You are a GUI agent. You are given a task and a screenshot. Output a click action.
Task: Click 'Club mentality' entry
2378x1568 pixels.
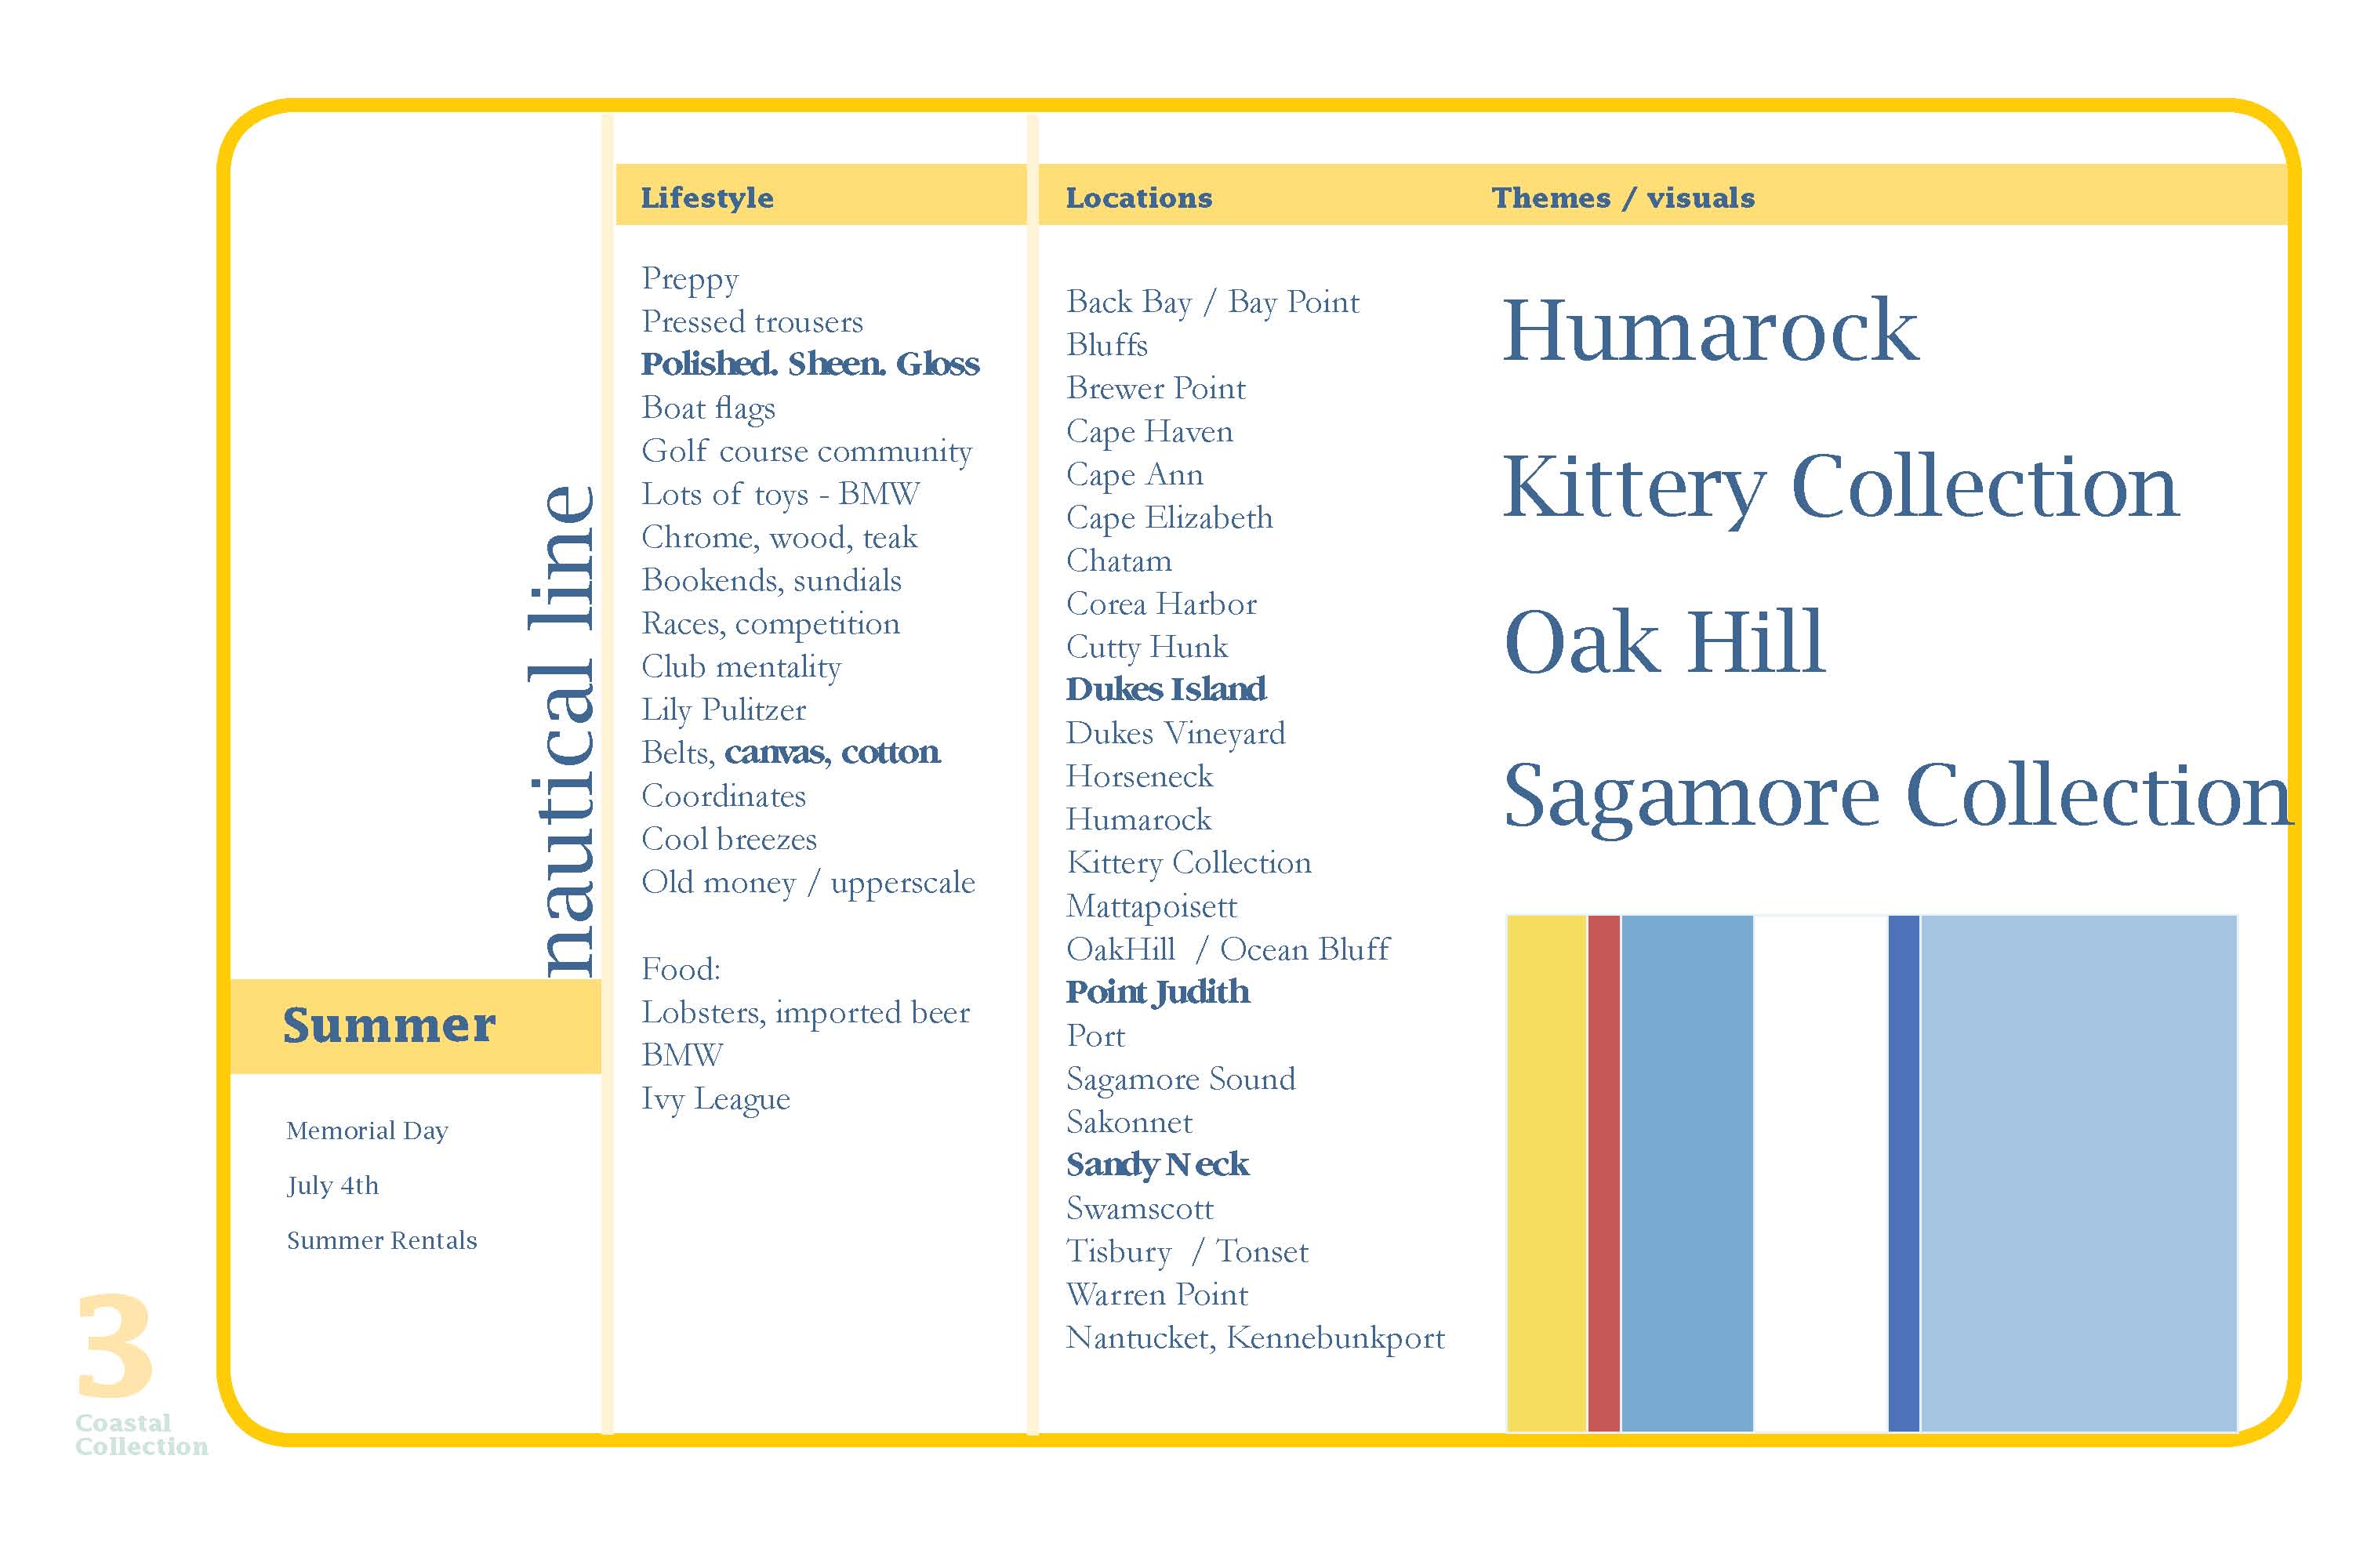click(x=741, y=667)
